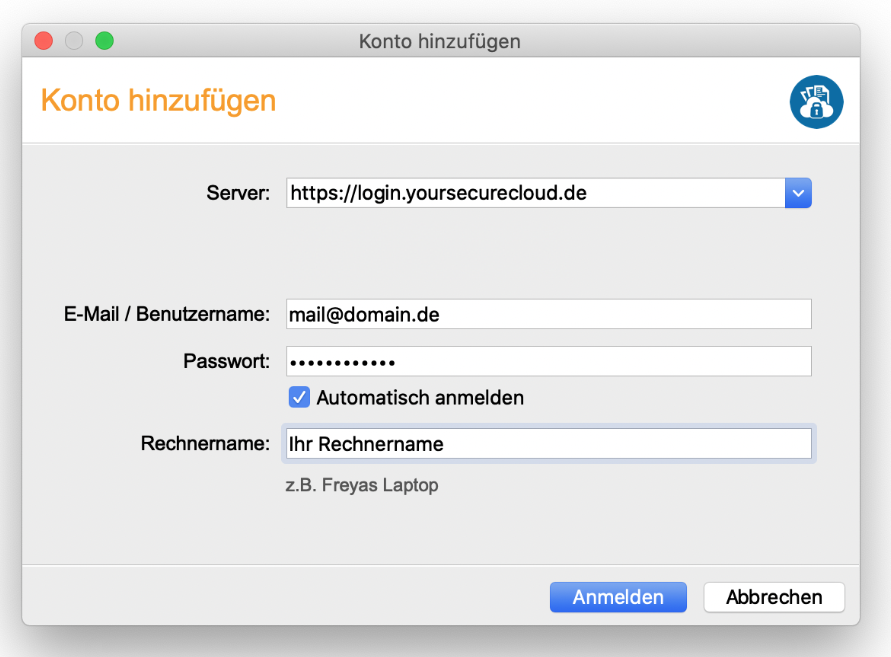Toggle the Automatisch anmelden checkbox
Image resolution: width=891 pixels, height=657 pixels.
pos(299,397)
